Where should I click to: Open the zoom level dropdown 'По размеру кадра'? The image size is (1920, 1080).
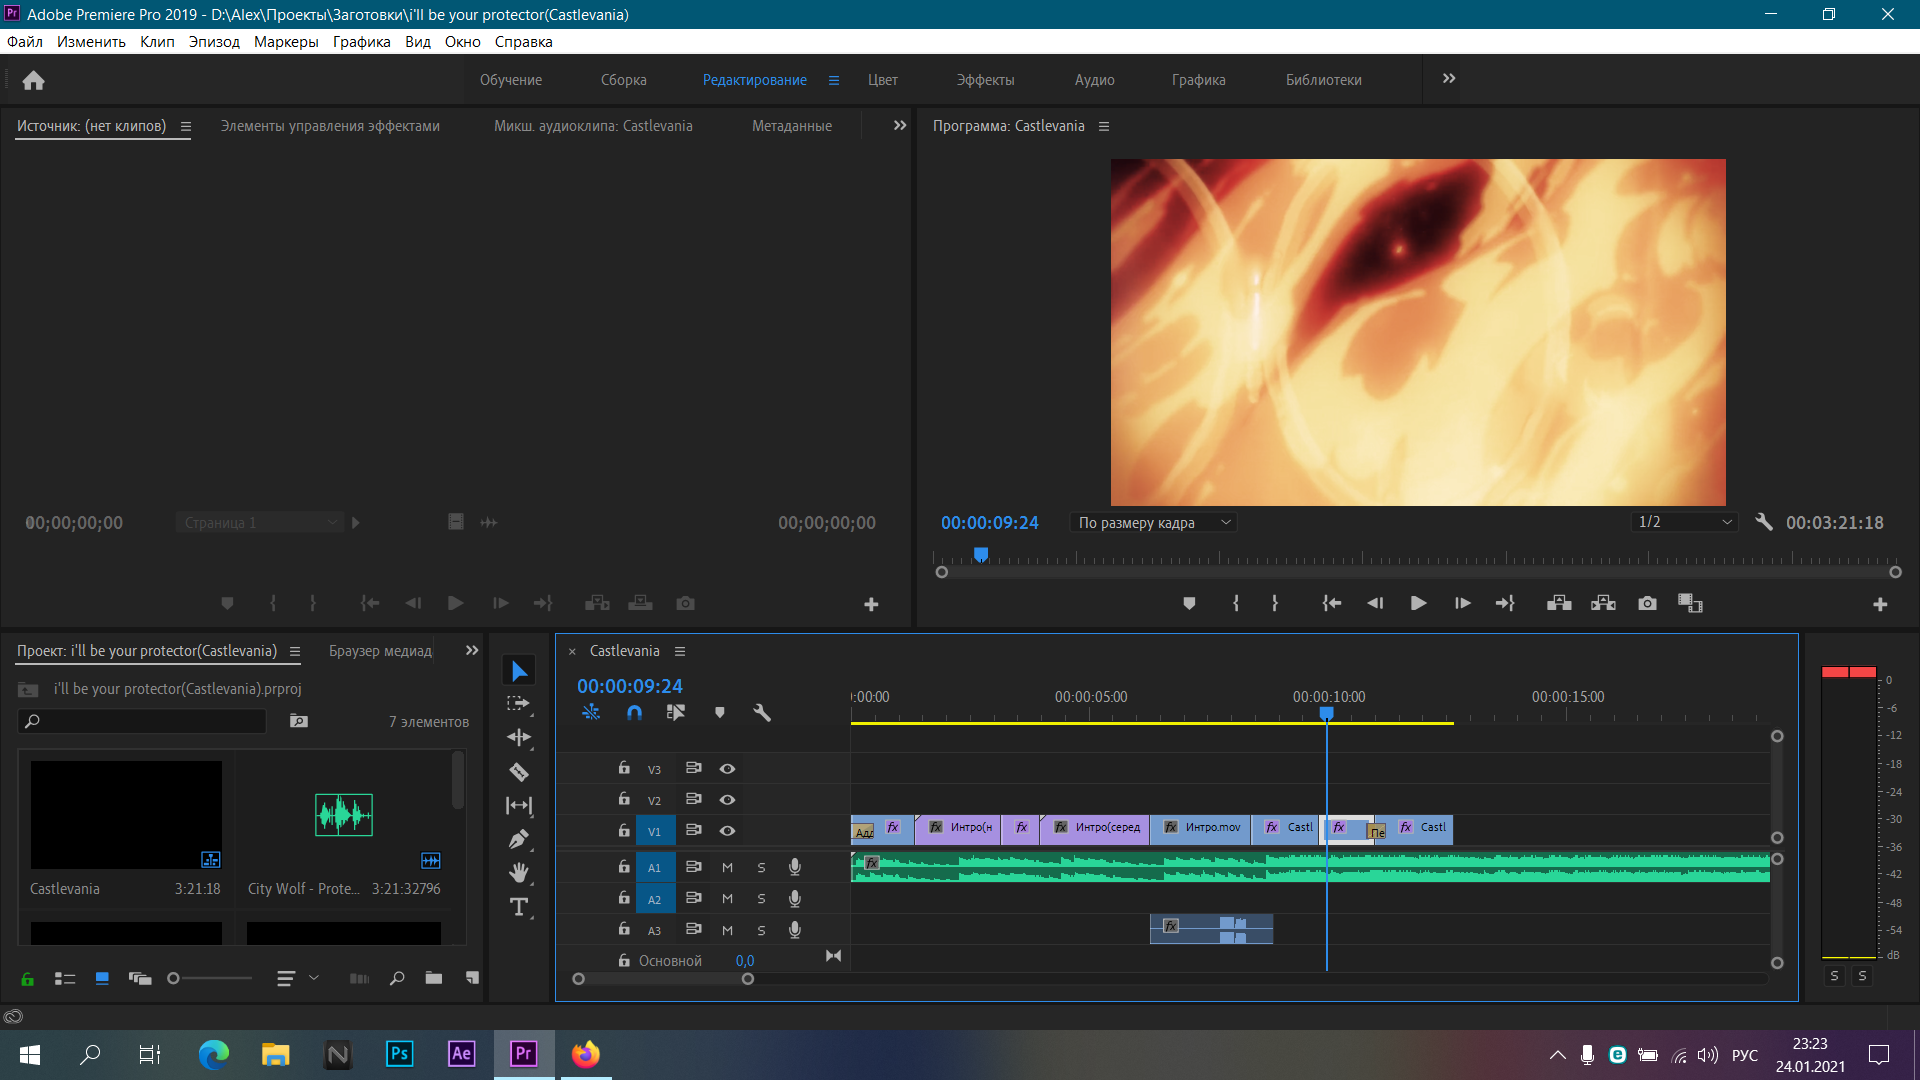pos(1153,523)
